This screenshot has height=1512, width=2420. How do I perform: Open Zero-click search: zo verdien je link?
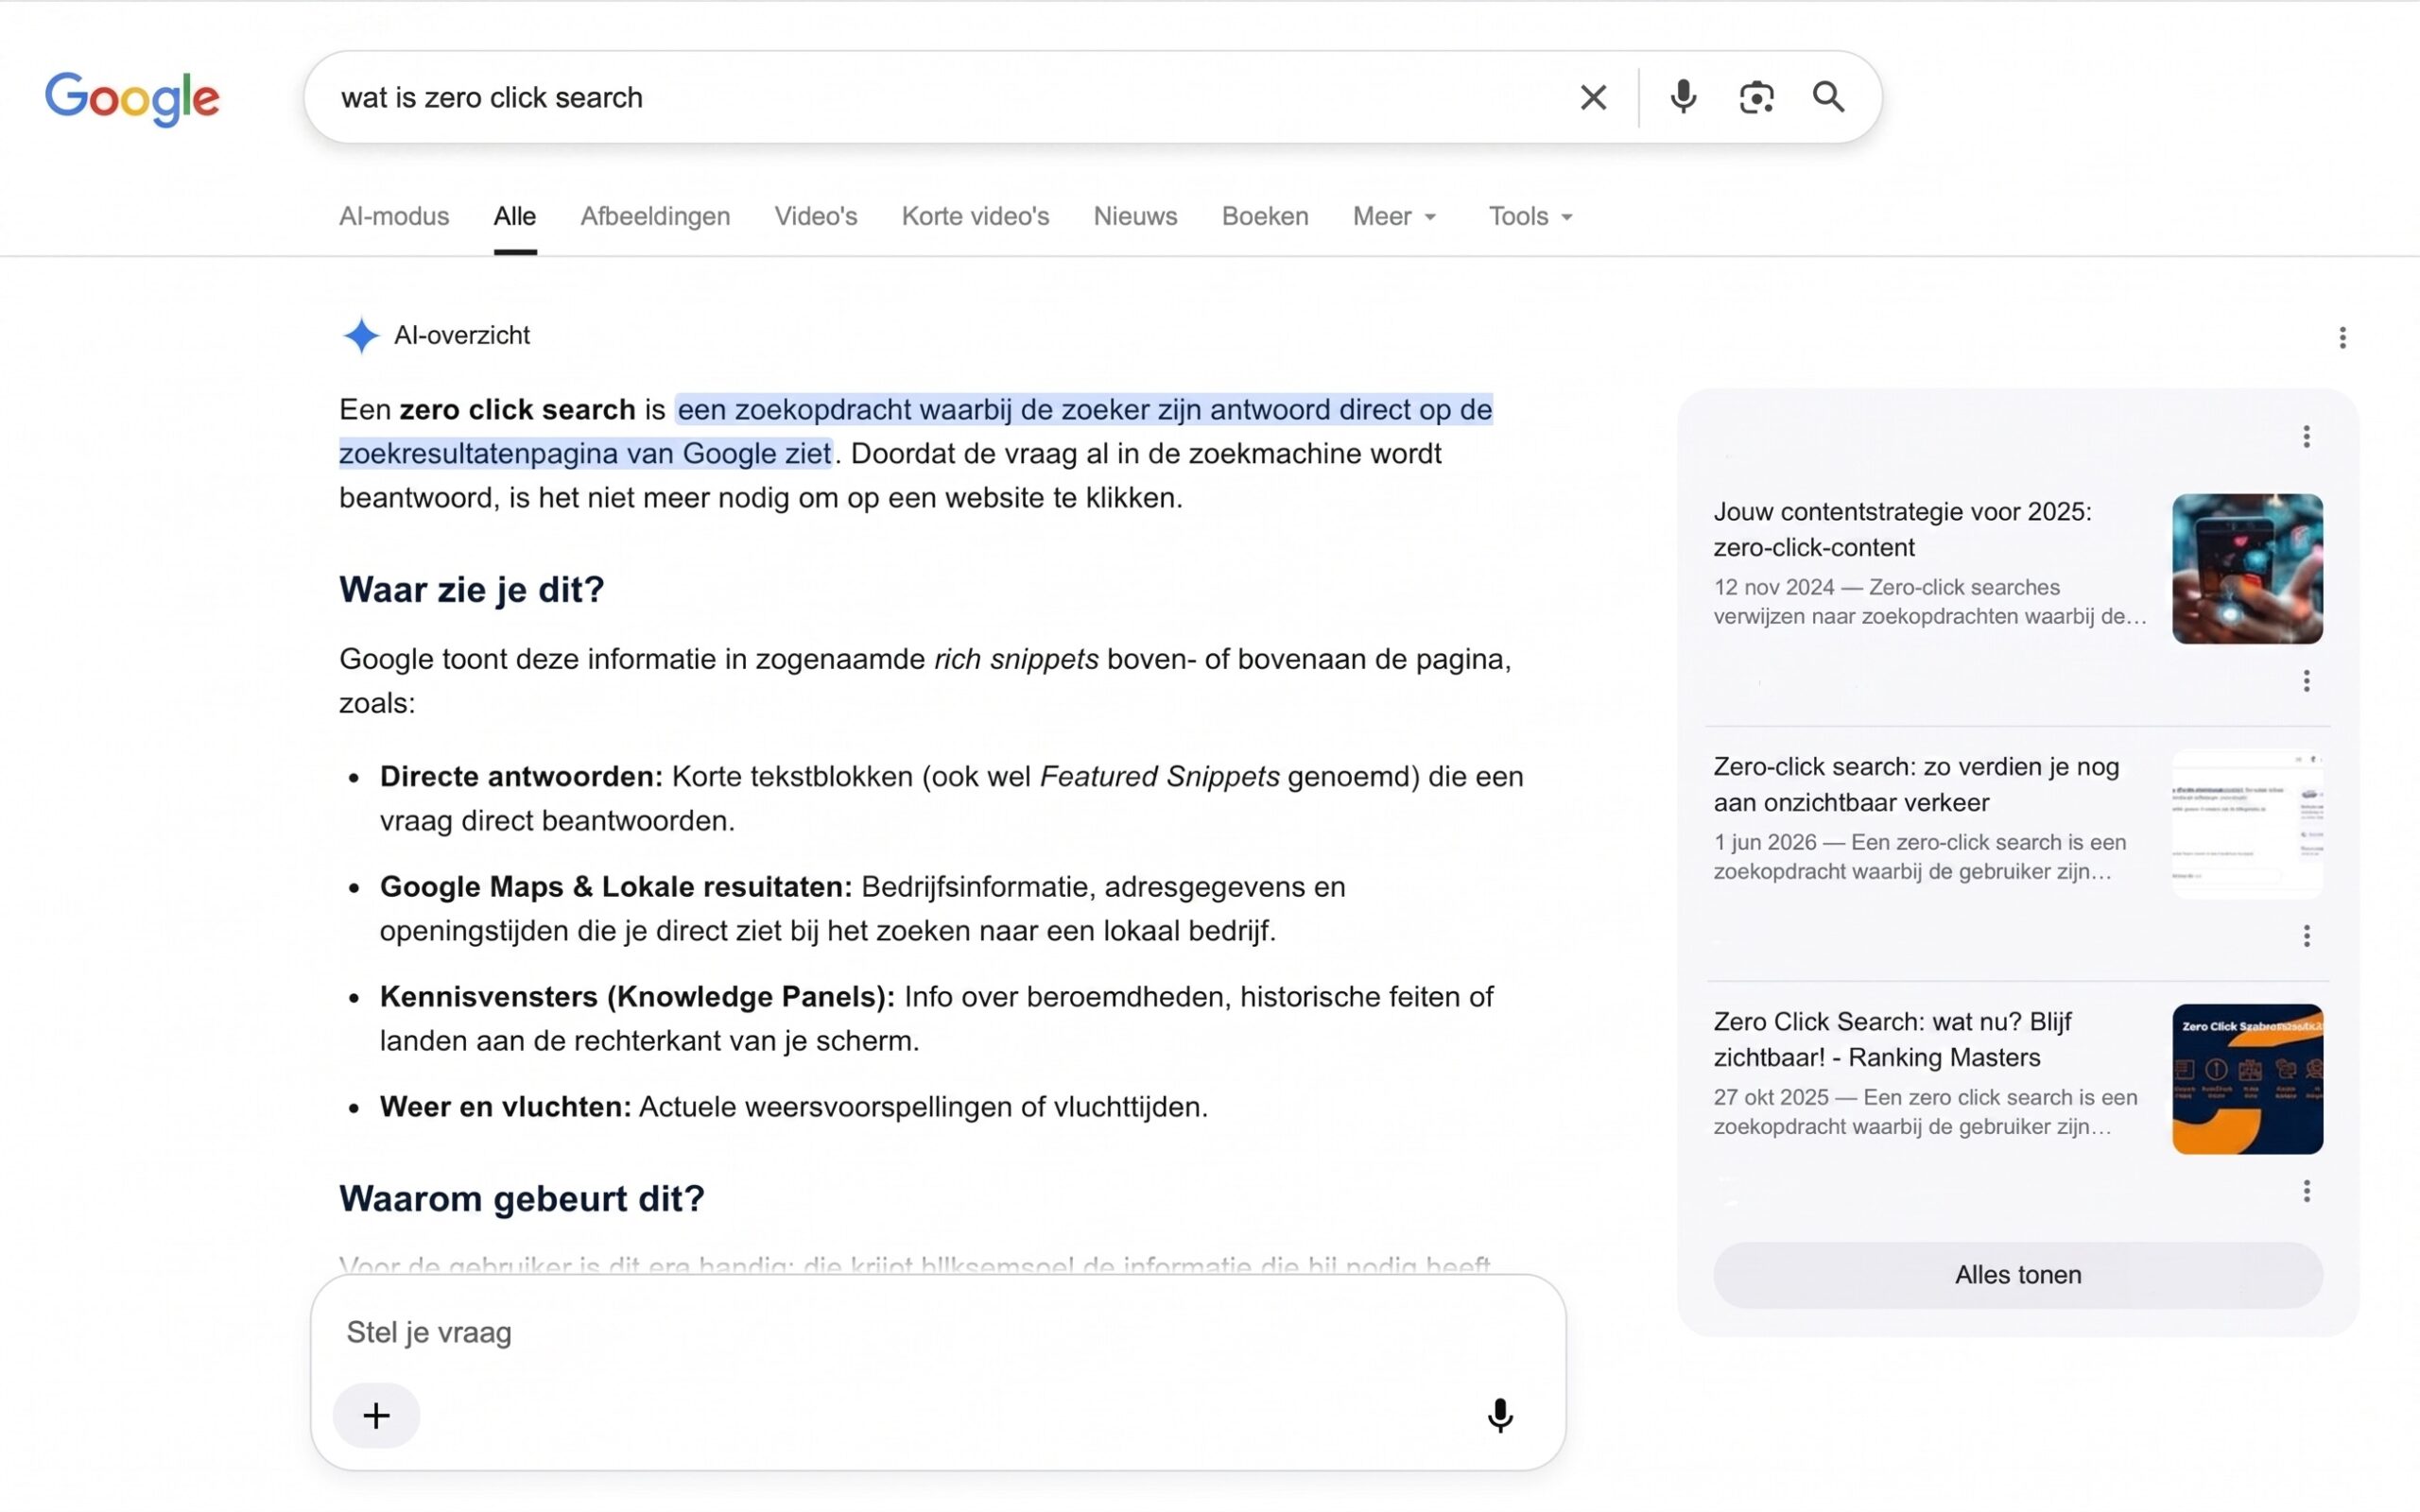click(1916, 784)
